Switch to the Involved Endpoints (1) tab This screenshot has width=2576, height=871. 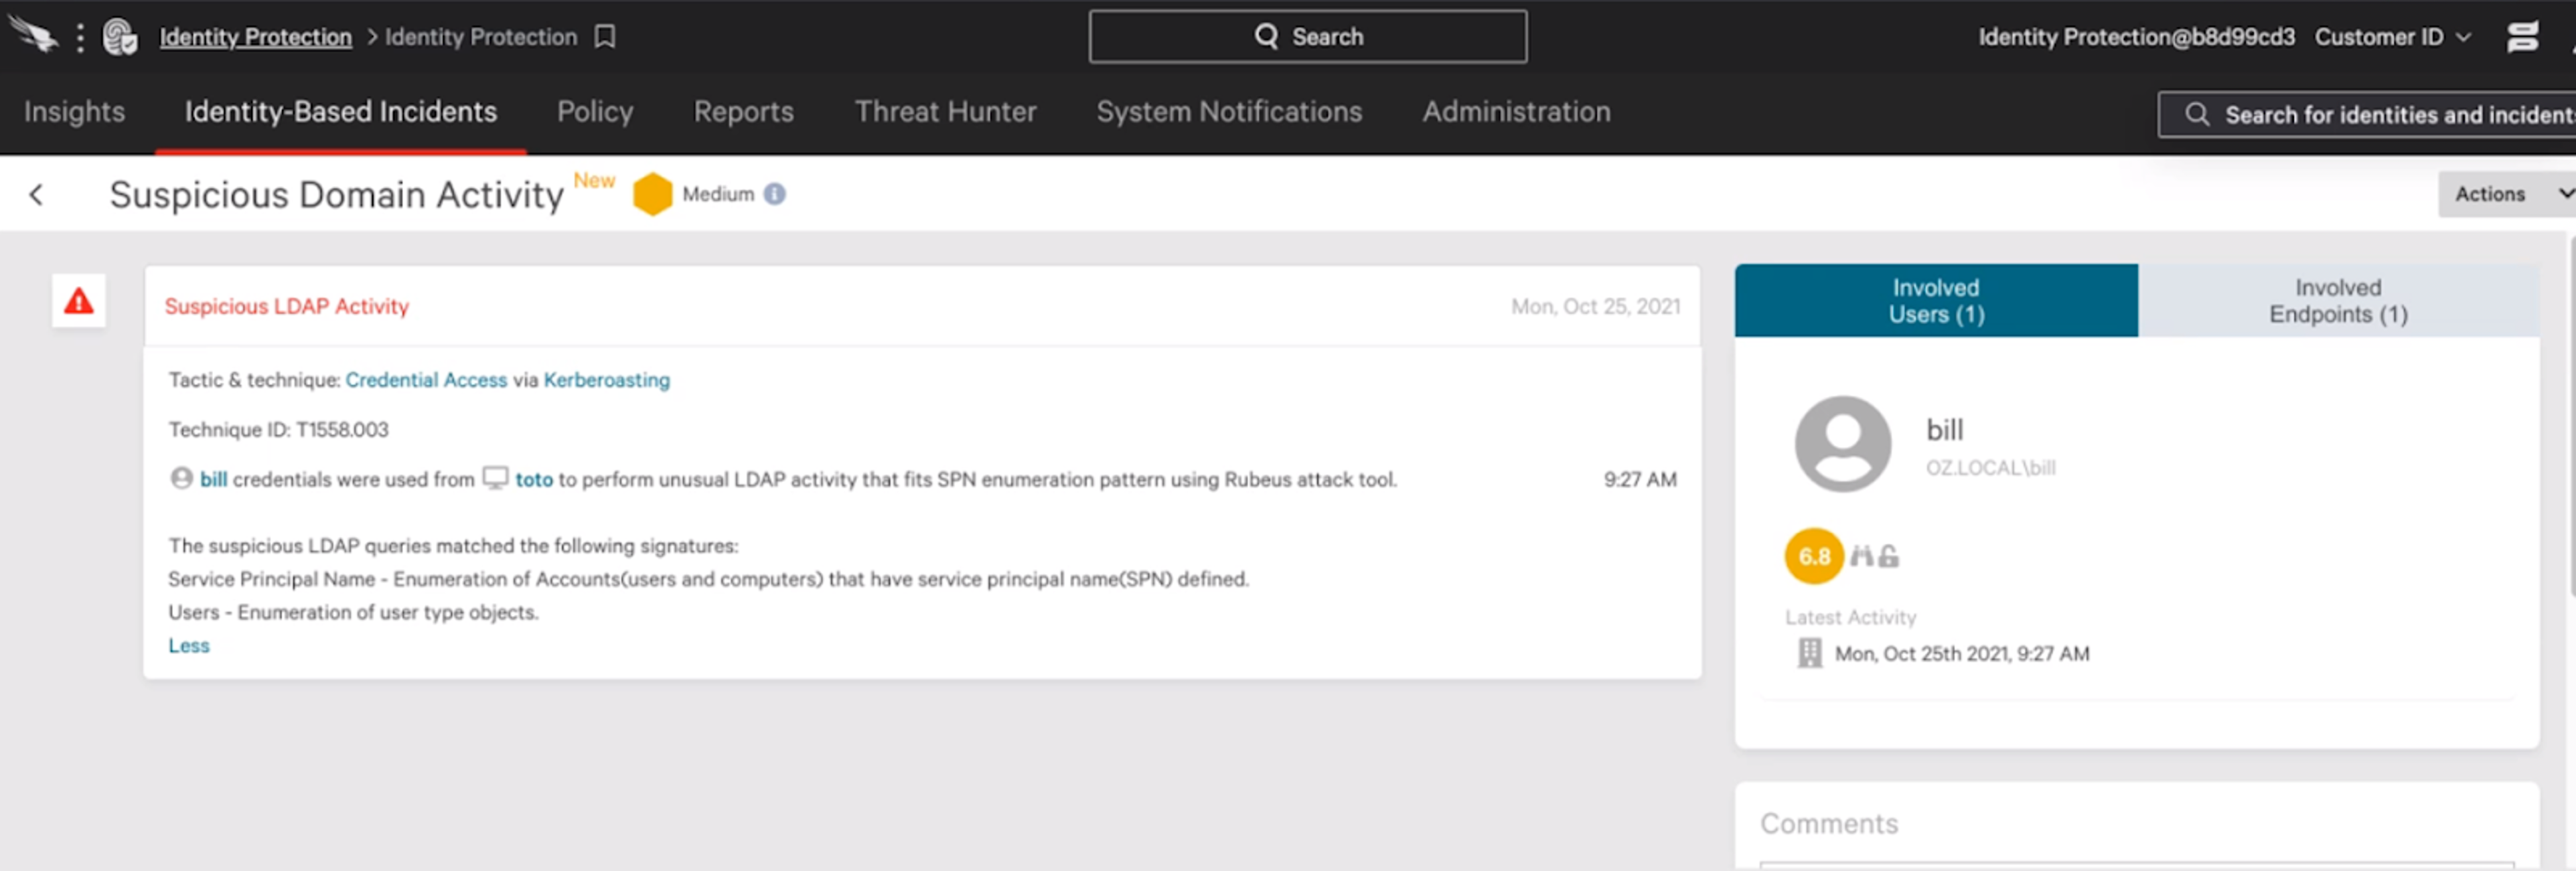tap(2338, 300)
